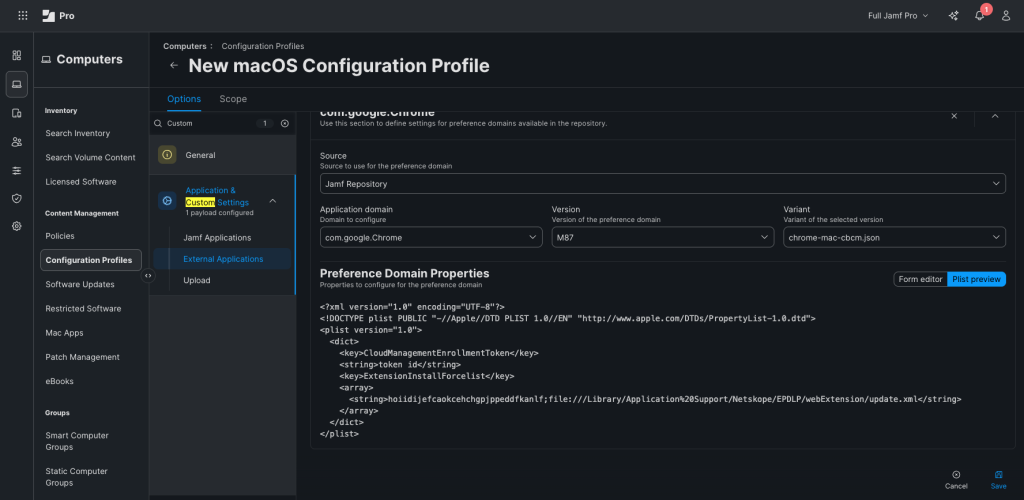Click the back arrow beside profile title
Image resolution: width=1024 pixels, height=500 pixels.
tap(174, 65)
